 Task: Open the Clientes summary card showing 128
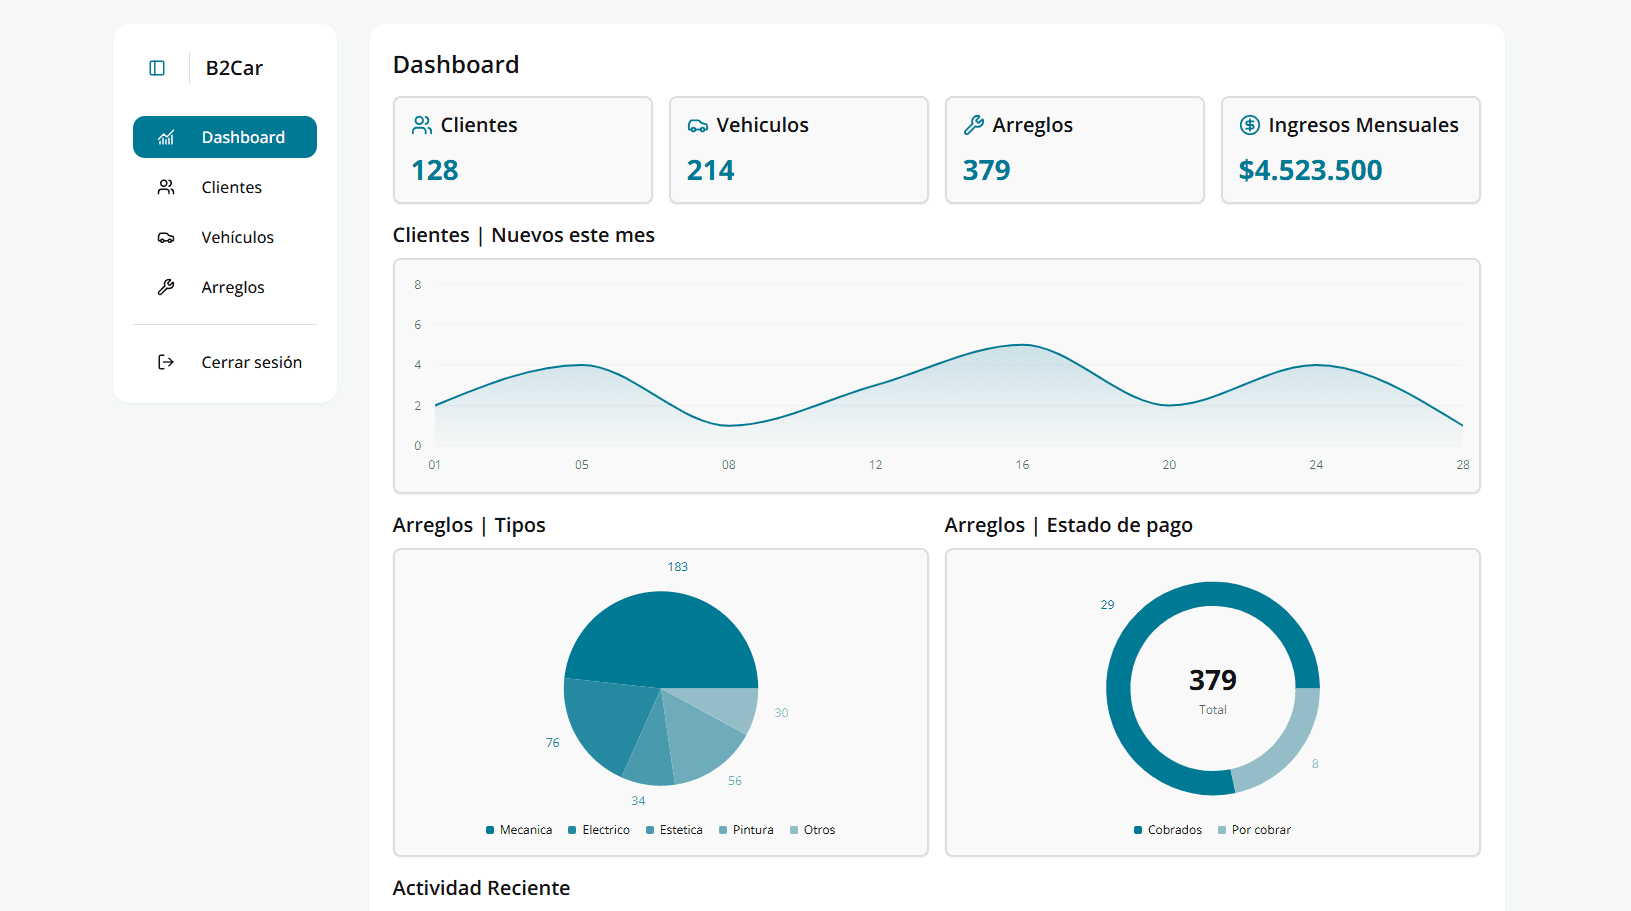point(522,150)
